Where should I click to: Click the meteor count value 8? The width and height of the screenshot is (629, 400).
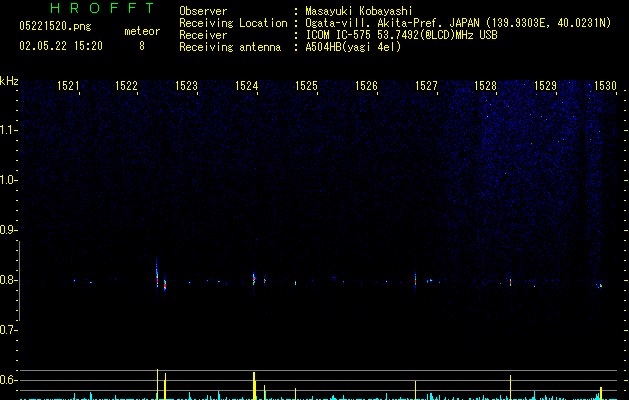pos(142,46)
